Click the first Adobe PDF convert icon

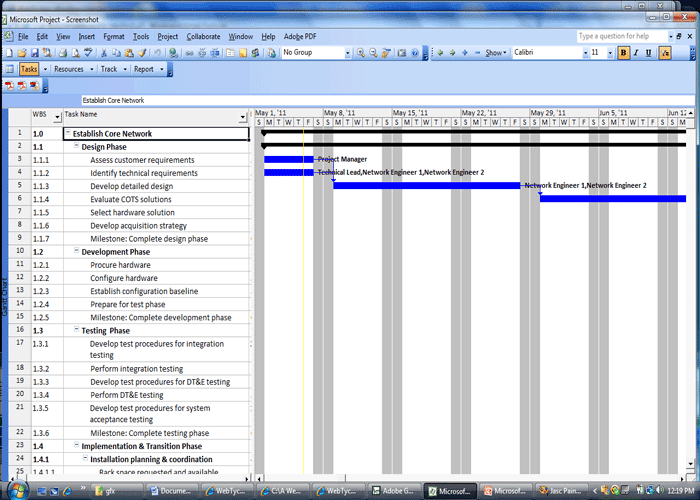[9, 86]
